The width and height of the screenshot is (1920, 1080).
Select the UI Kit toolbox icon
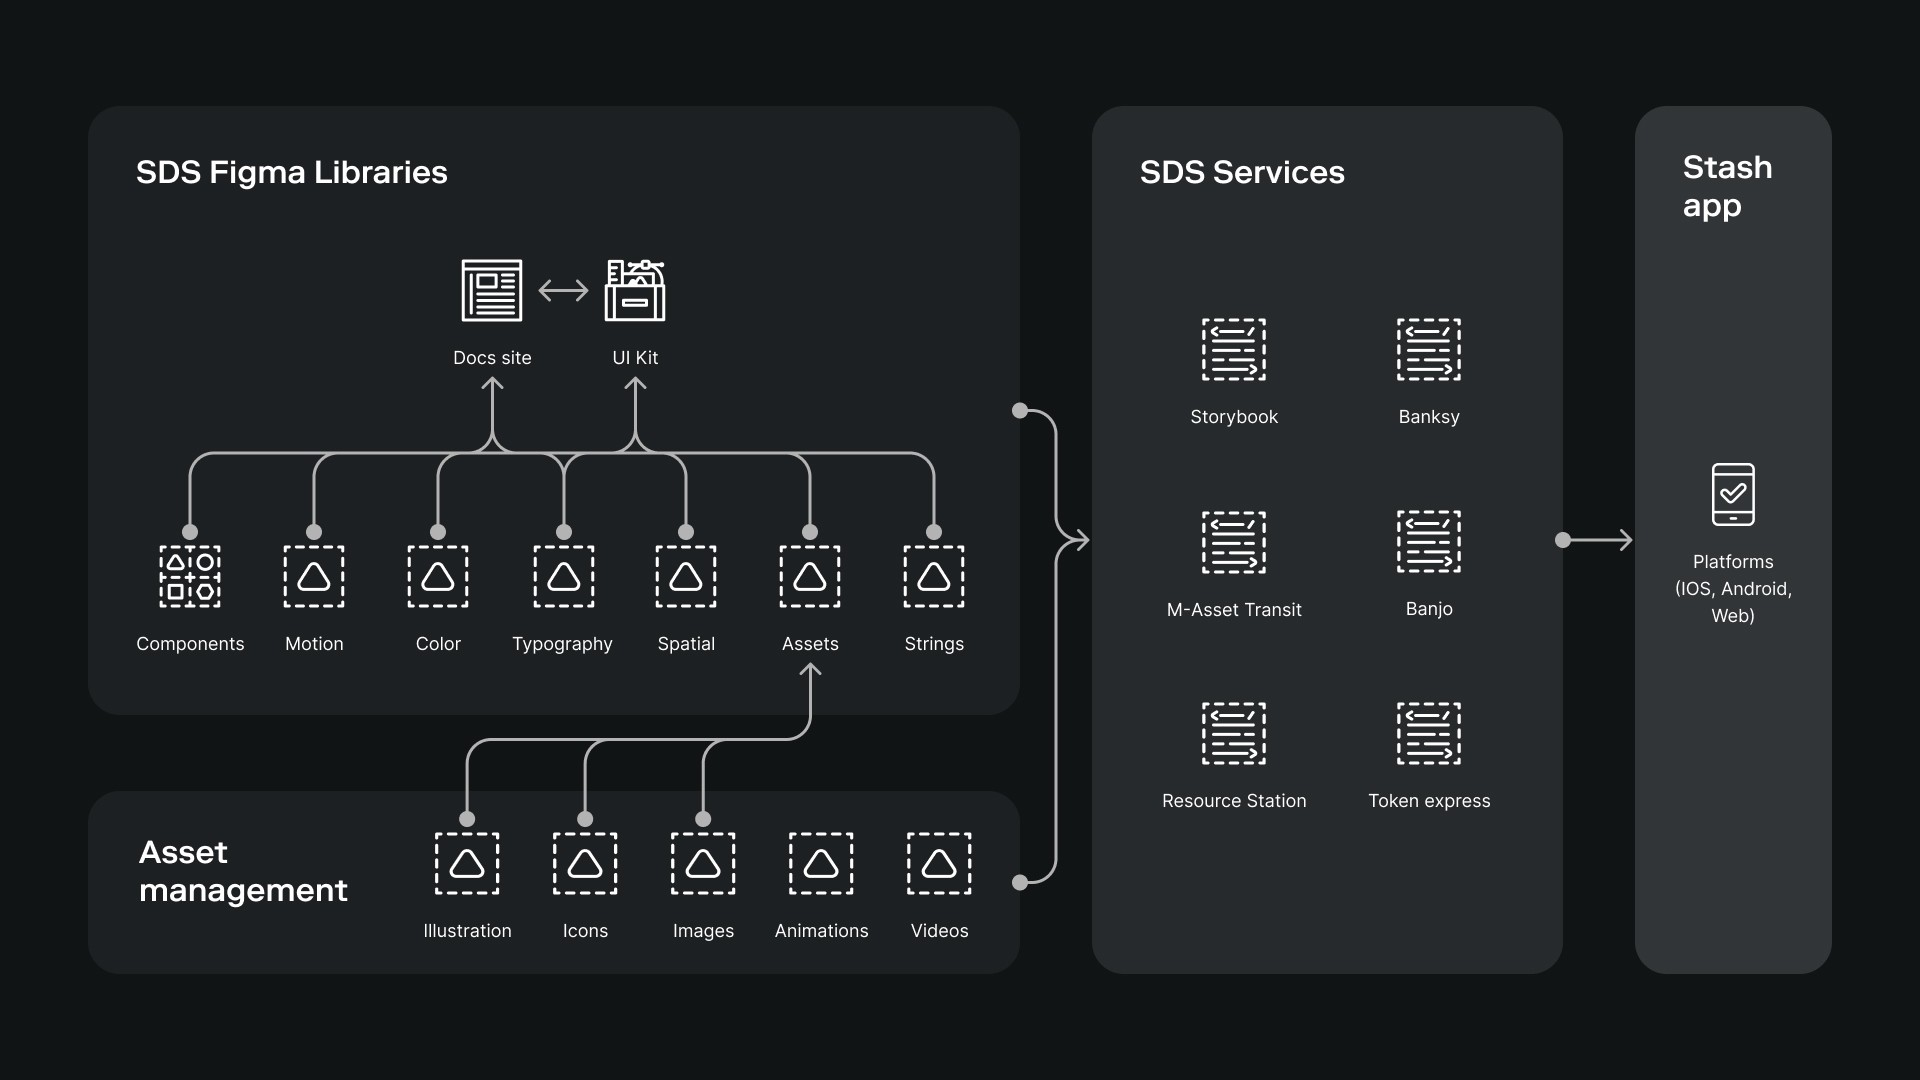(635, 290)
